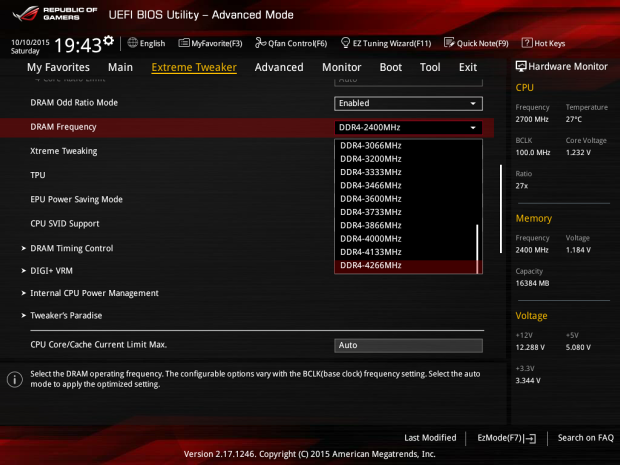Switch to the Boot tab
Viewport: 620px width, 465px height.
(x=391, y=67)
